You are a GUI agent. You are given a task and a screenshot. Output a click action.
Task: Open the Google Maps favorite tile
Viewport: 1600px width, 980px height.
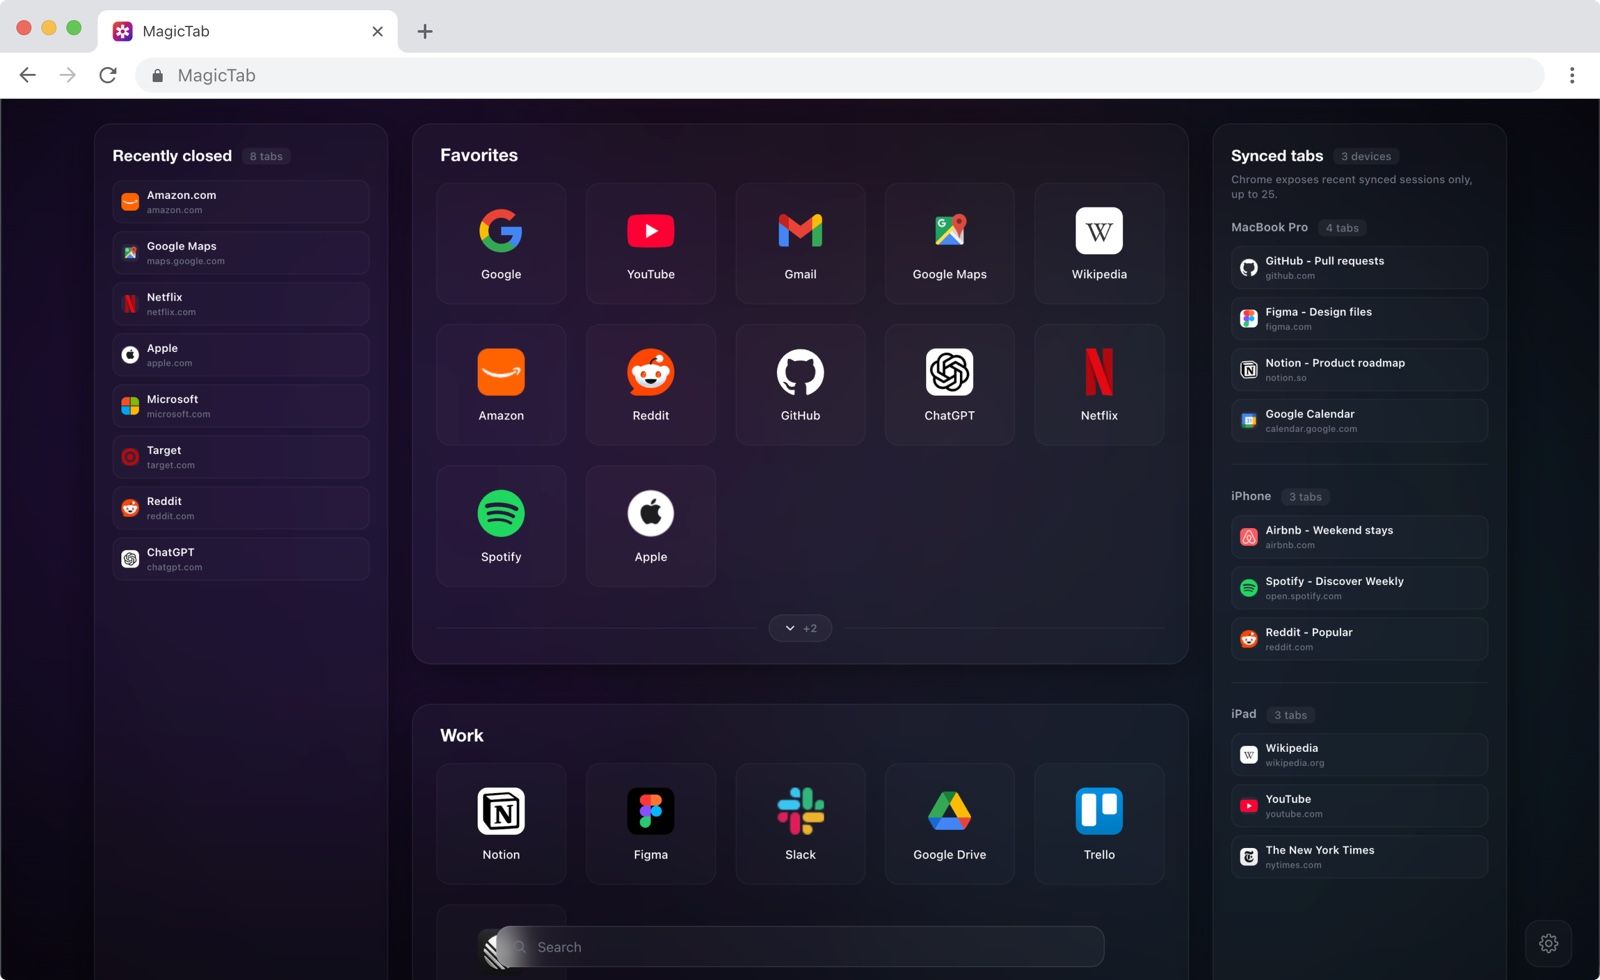click(x=950, y=243)
